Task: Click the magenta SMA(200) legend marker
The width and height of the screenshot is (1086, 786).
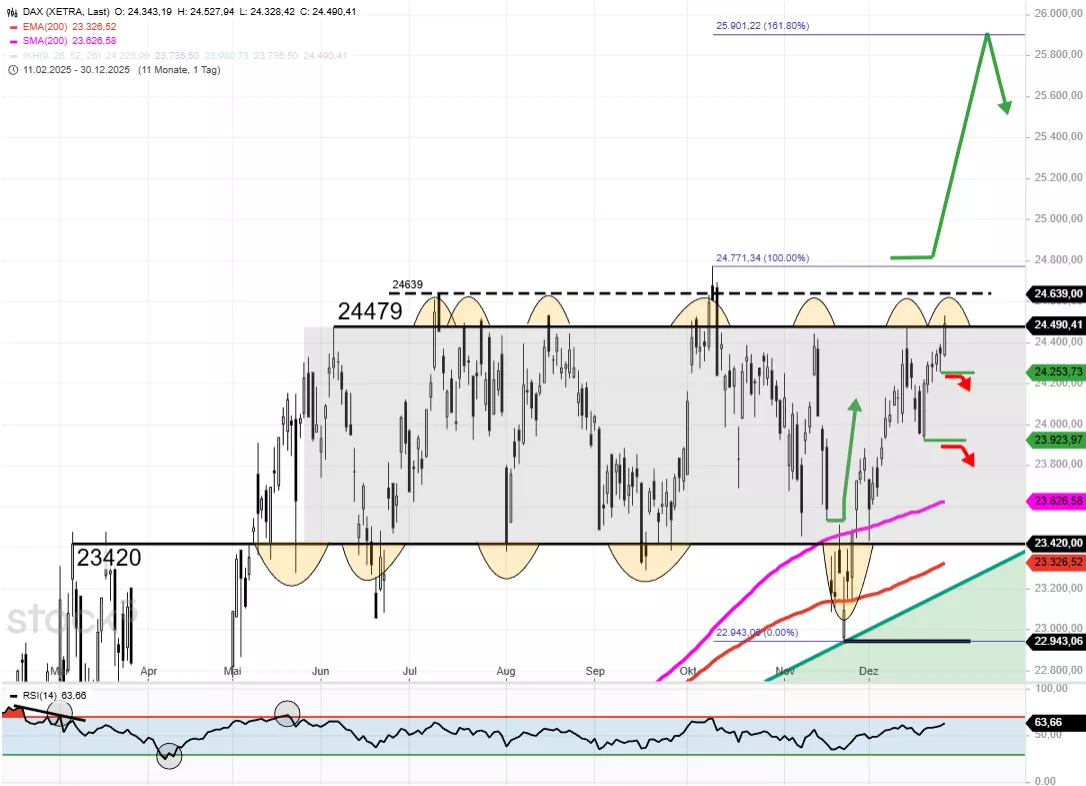Action: [x=12, y=41]
